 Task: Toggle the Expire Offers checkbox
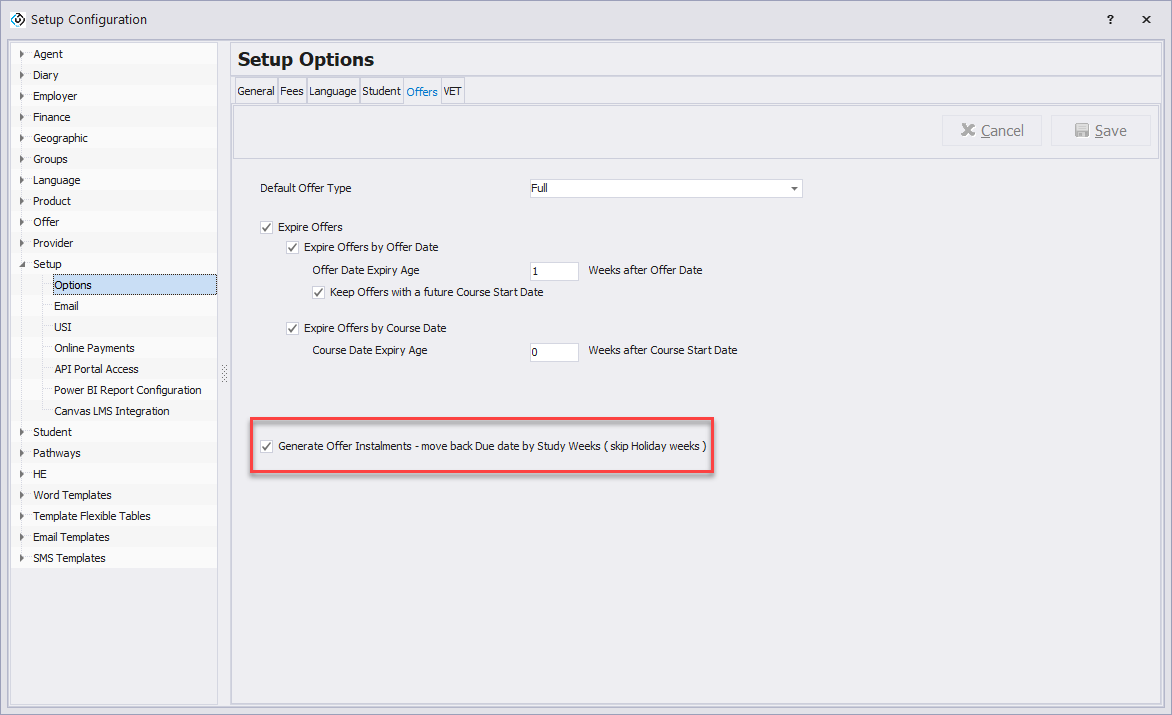click(267, 227)
